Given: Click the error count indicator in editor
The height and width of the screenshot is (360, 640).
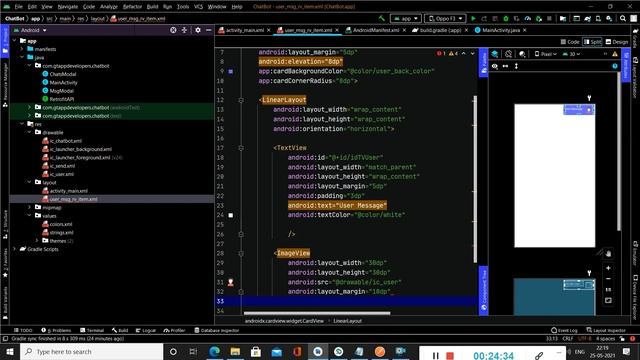Looking at the screenshot, I should (441, 53).
